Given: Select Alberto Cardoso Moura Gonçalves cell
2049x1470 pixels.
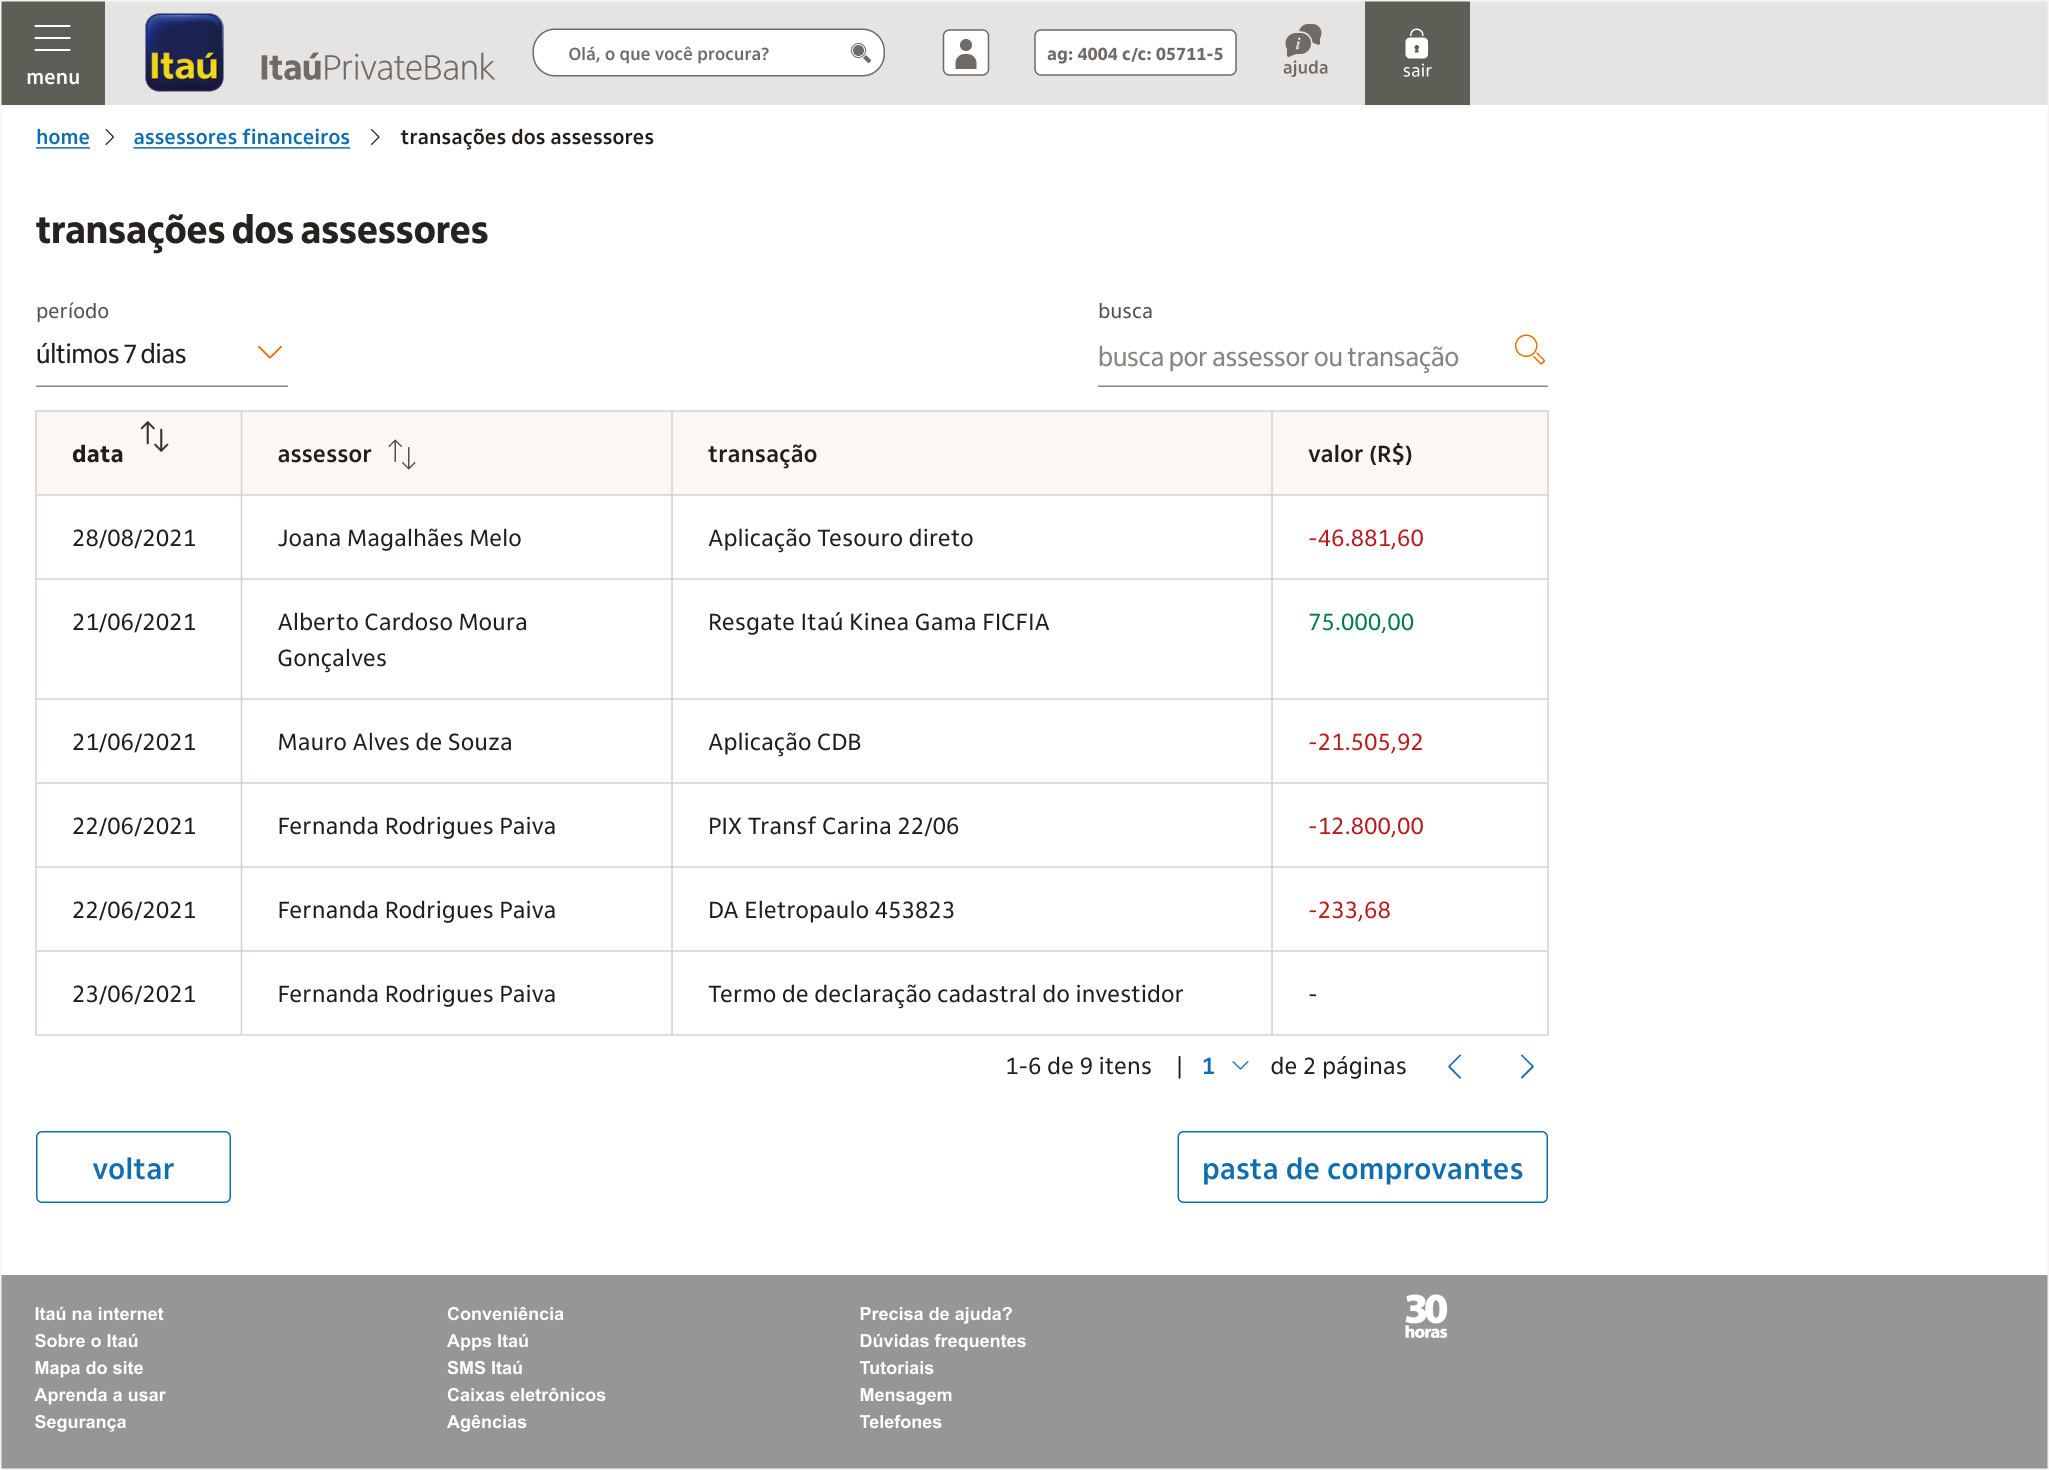Looking at the screenshot, I should [456, 639].
